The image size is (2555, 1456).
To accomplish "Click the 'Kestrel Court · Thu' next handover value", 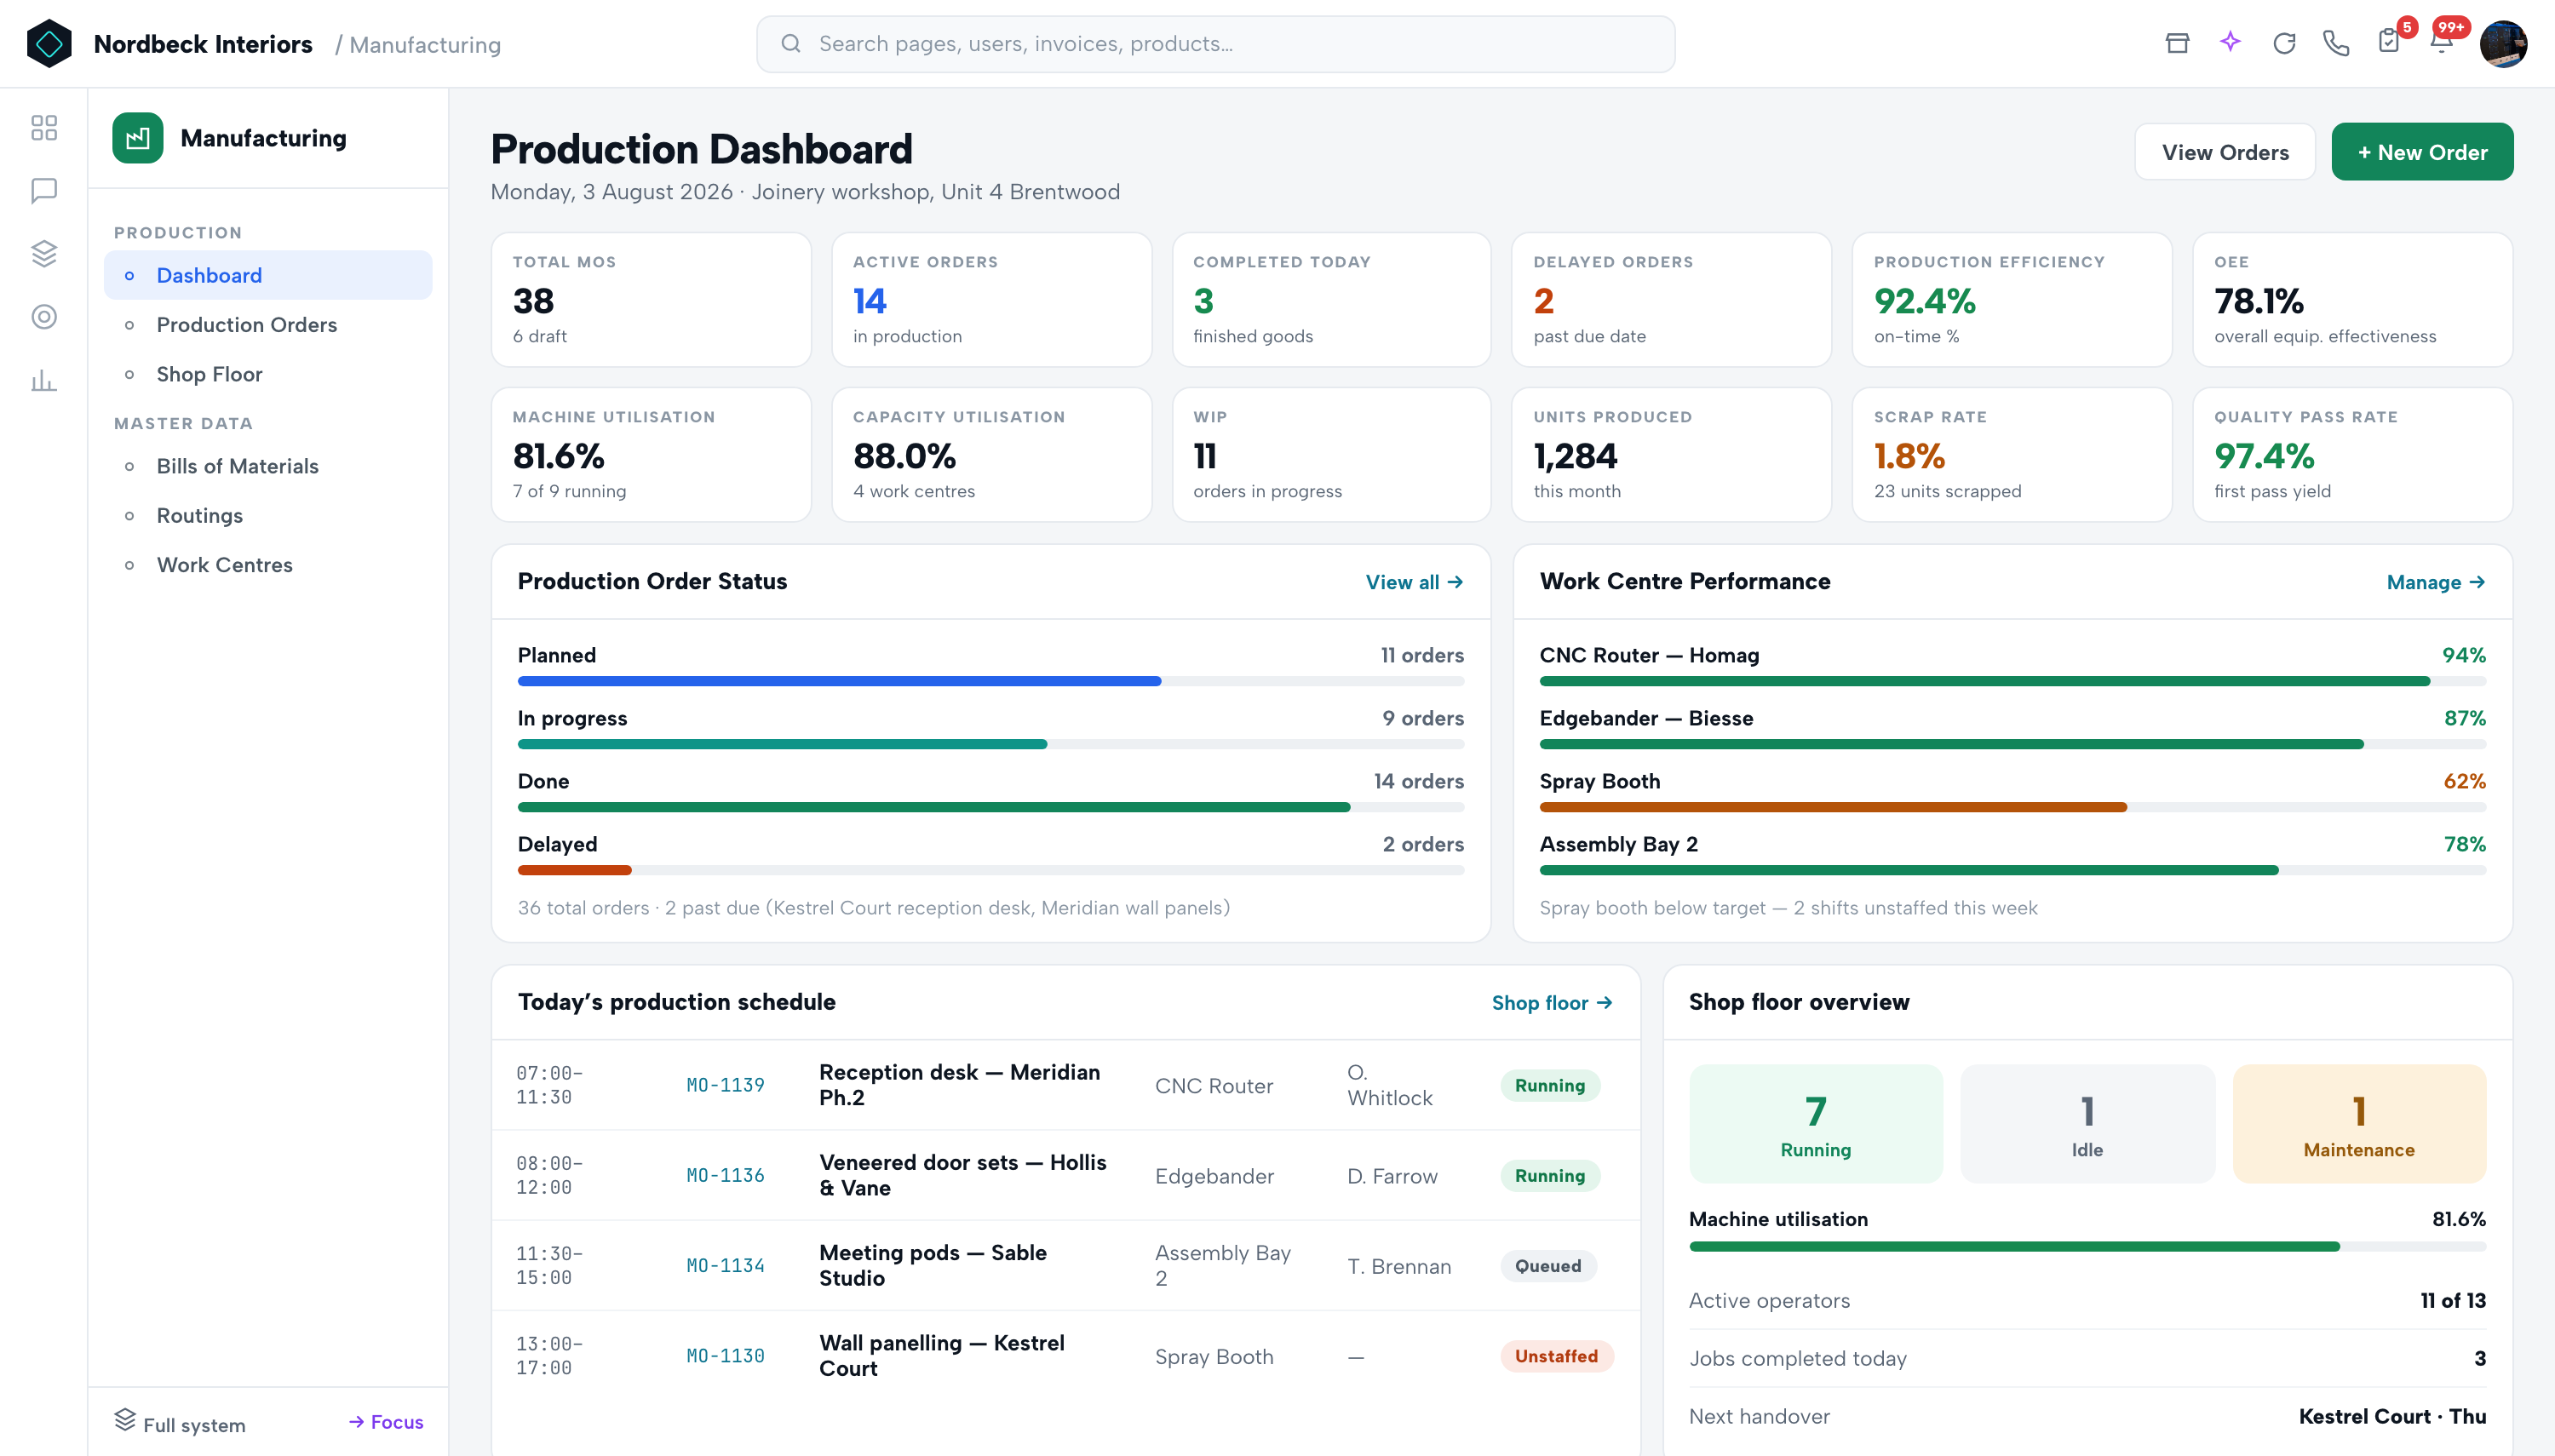I will point(2392,1416).
